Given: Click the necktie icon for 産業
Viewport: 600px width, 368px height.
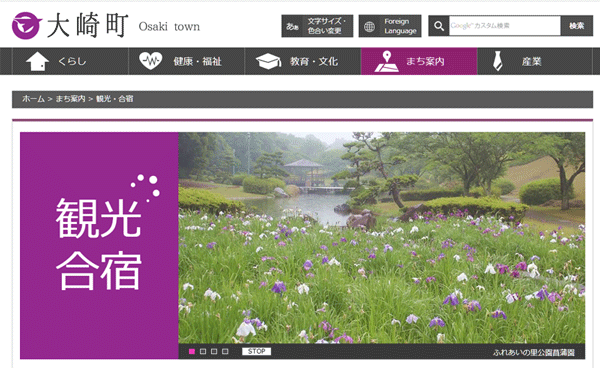Looking at the screenshot, I should pyautogui.click(x=497, y=61).
